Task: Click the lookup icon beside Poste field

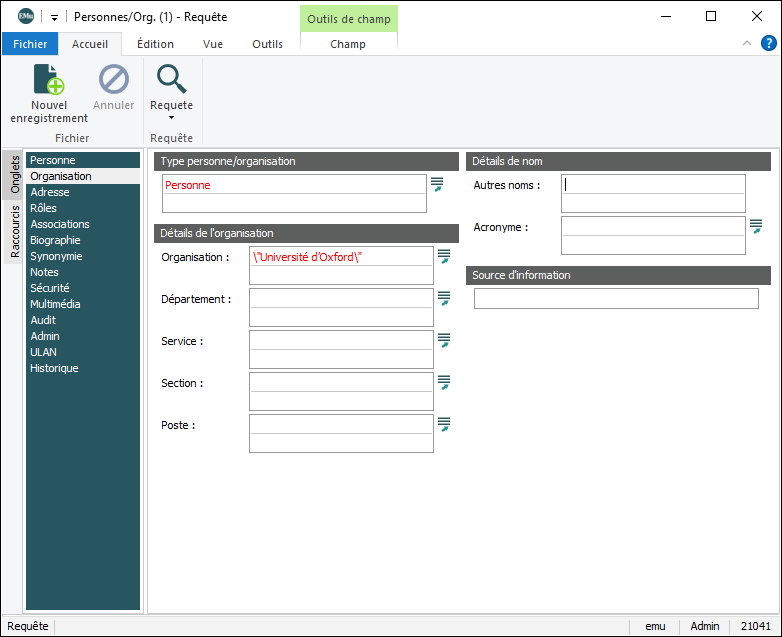Action: click(444, 425)
